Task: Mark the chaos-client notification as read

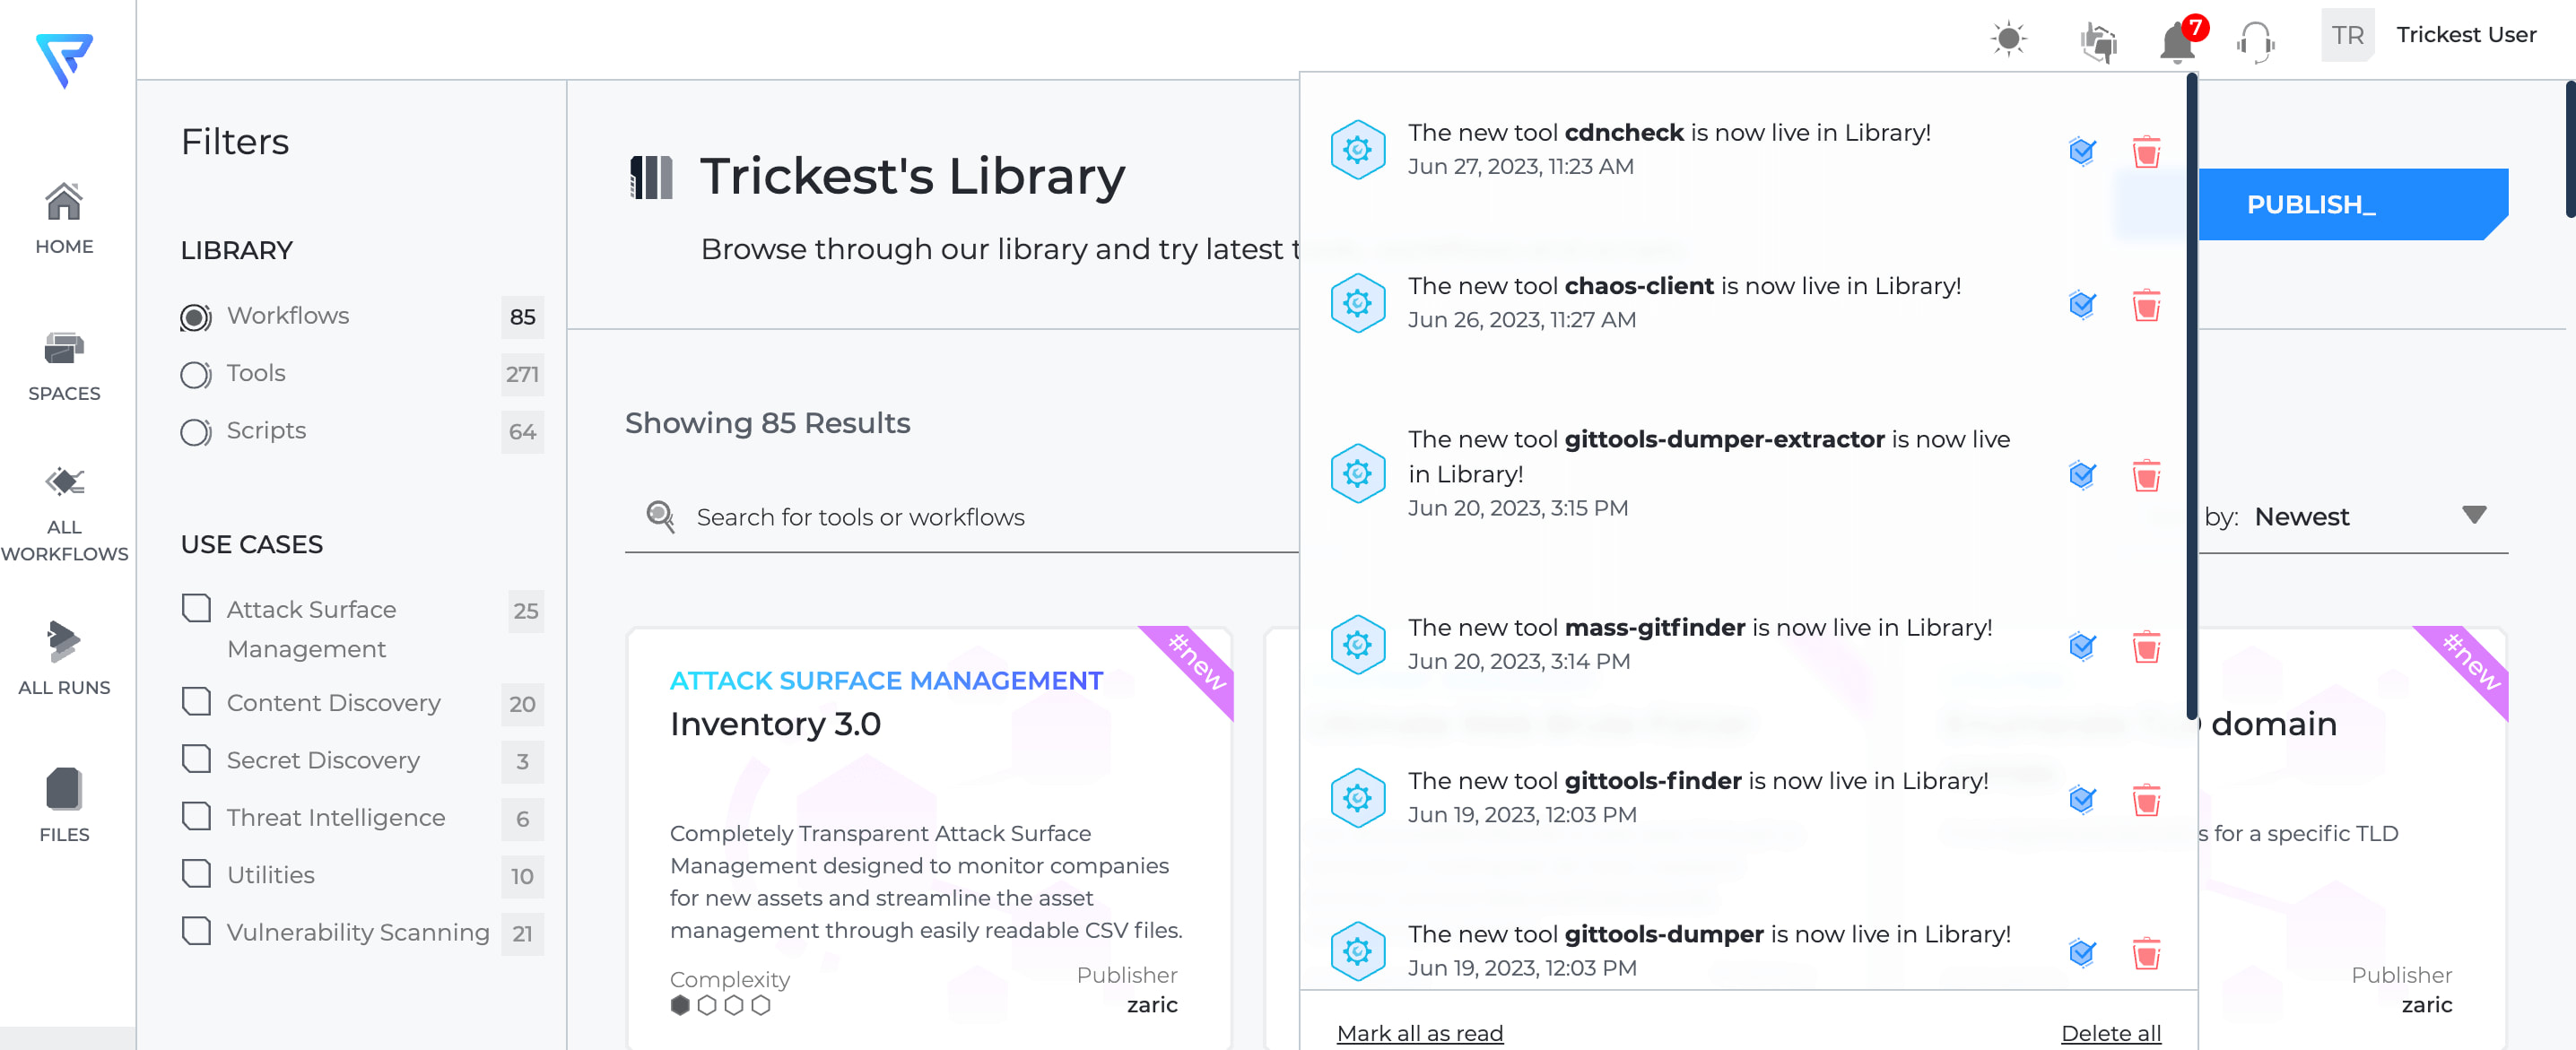Action: [2082, 304]
